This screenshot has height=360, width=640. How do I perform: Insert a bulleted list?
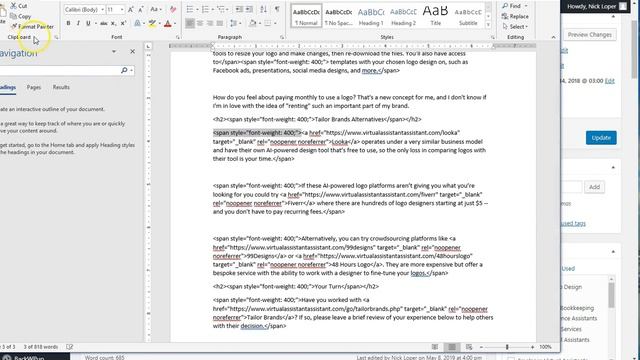click(x=190, y=9)
